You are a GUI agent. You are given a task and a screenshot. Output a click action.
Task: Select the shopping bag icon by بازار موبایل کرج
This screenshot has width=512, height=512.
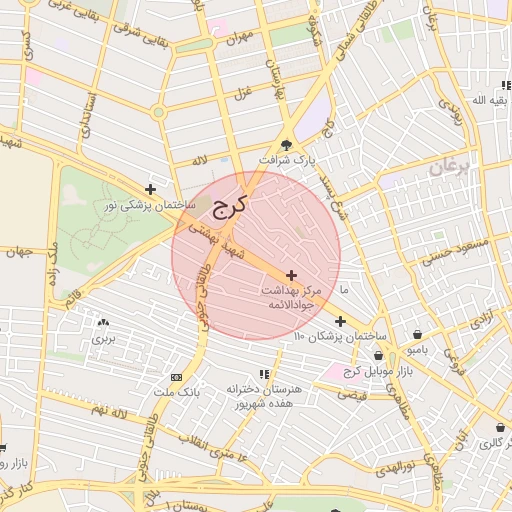(x=378, y=356)
